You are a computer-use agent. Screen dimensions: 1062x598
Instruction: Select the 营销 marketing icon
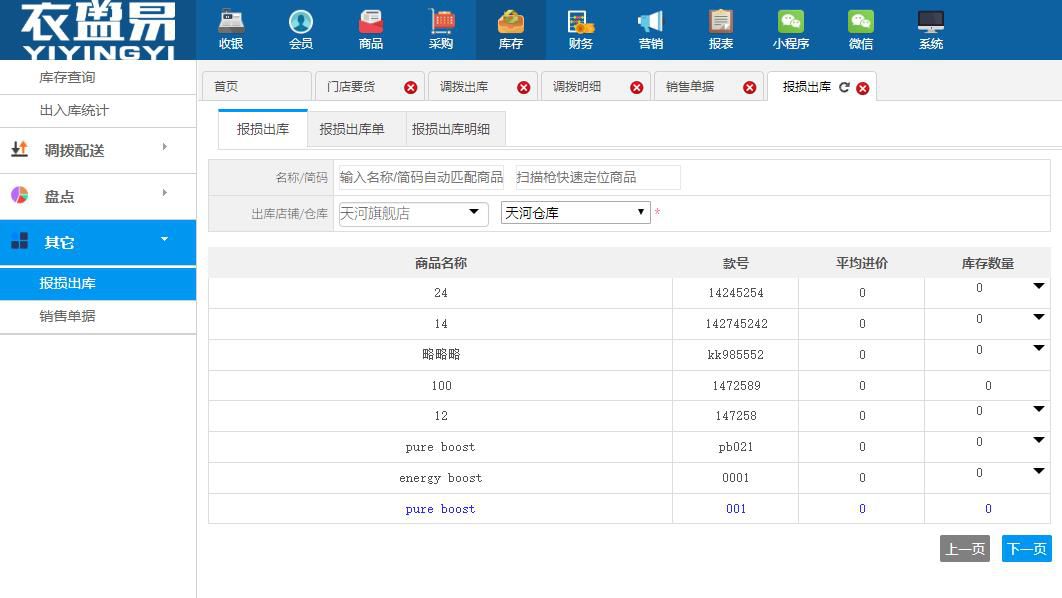pyautogui.click(x=651, y=29)
